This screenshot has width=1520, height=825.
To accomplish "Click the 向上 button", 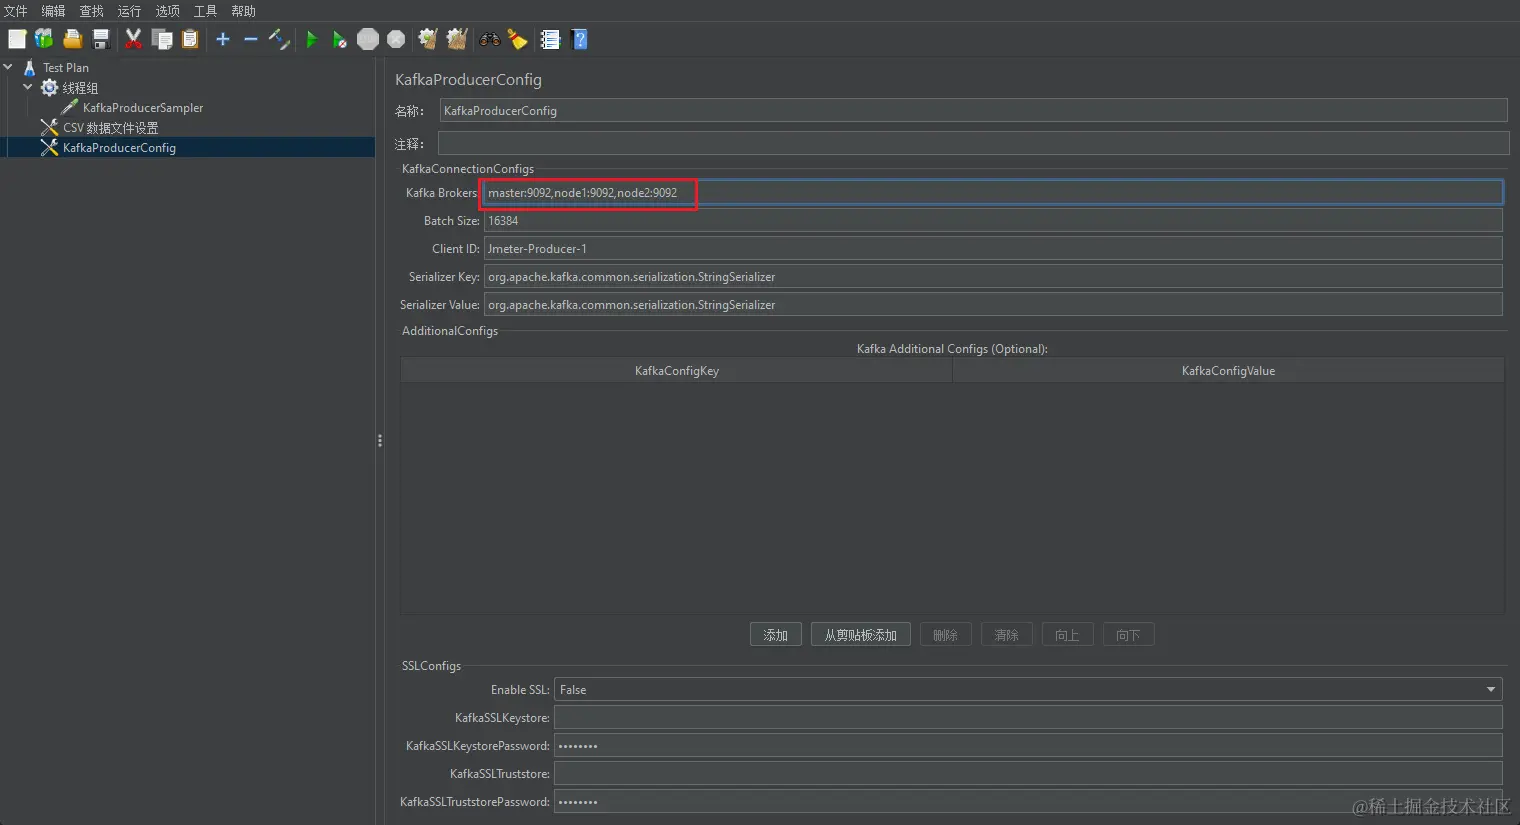I will pos(1068,635).
